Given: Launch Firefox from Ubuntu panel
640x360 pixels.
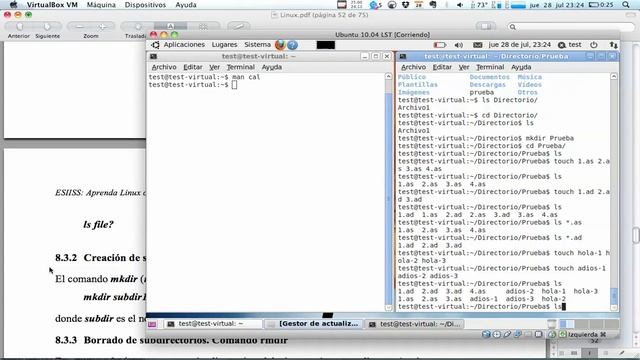Looking at the screenshot, I should [x=280, y=45].
